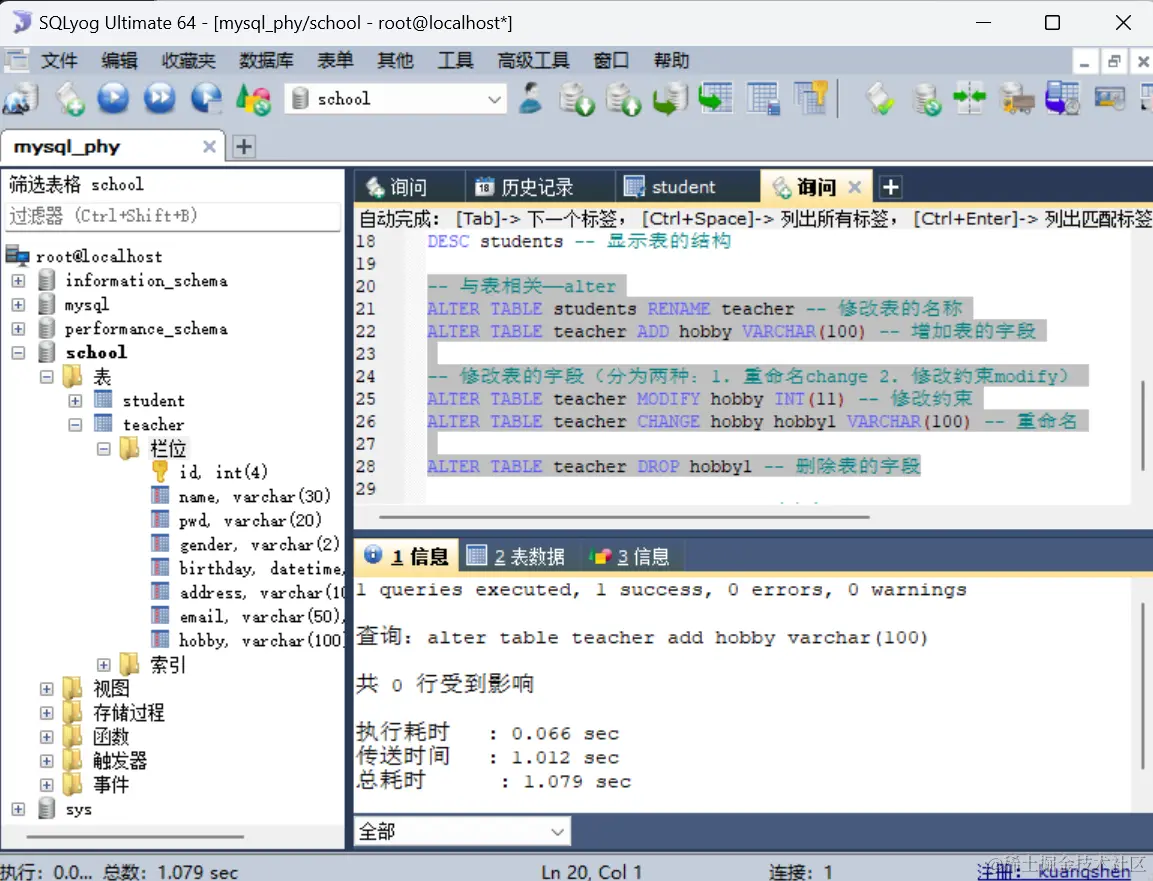This screenshot has height=881, width=1153.
Task: Select the 1 信息 result tab
Action: tap(407, 557)
